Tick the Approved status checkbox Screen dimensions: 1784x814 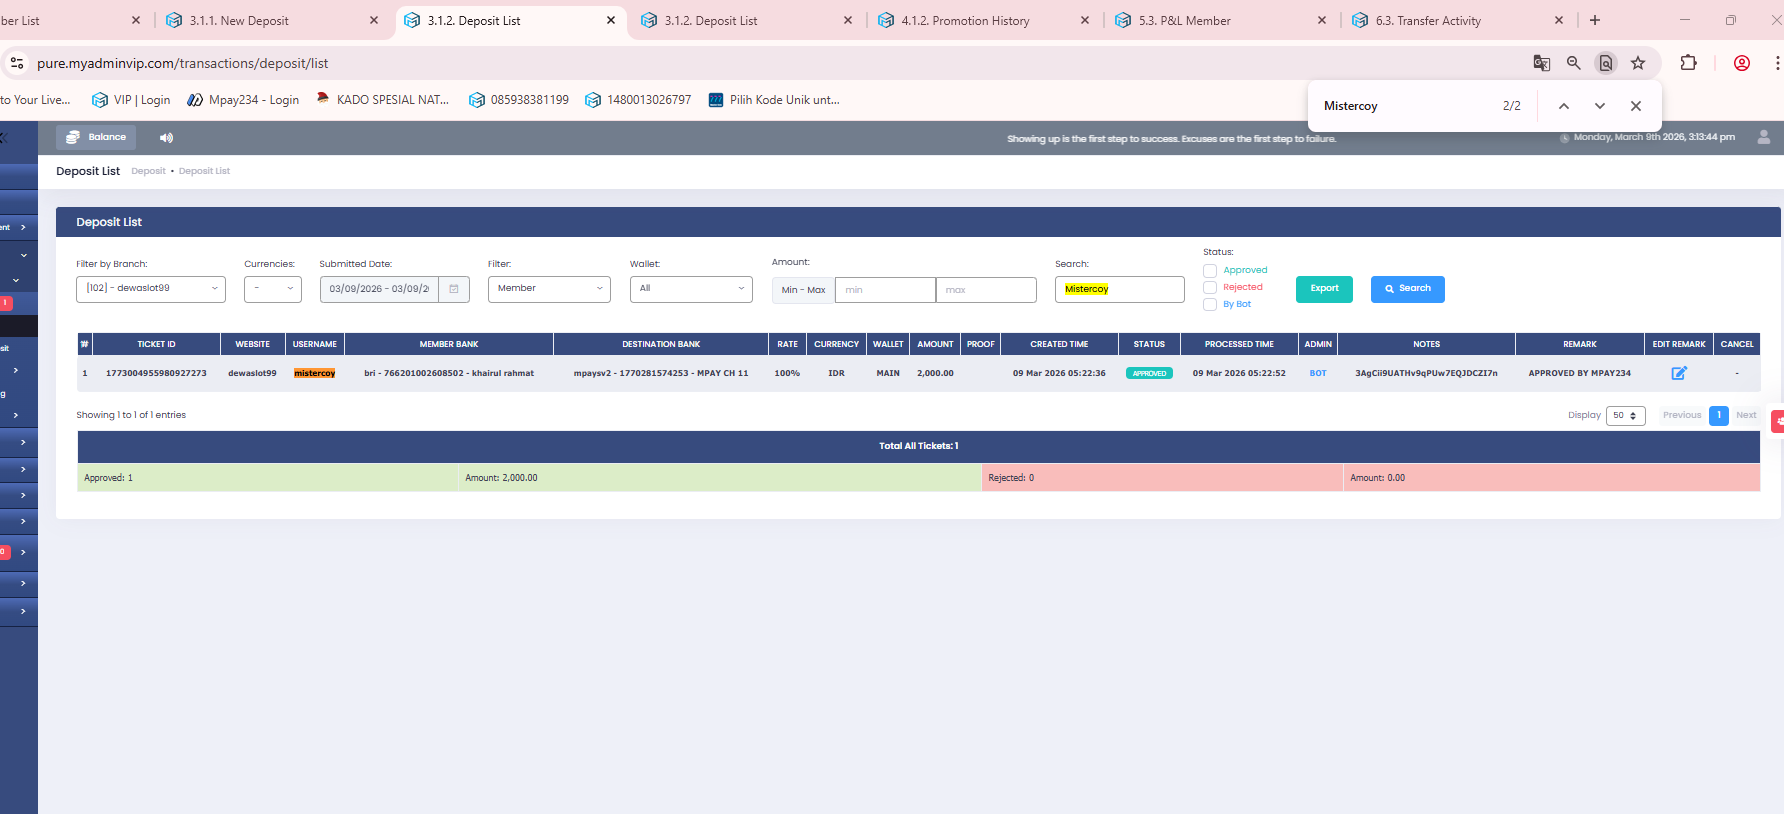1210,271
